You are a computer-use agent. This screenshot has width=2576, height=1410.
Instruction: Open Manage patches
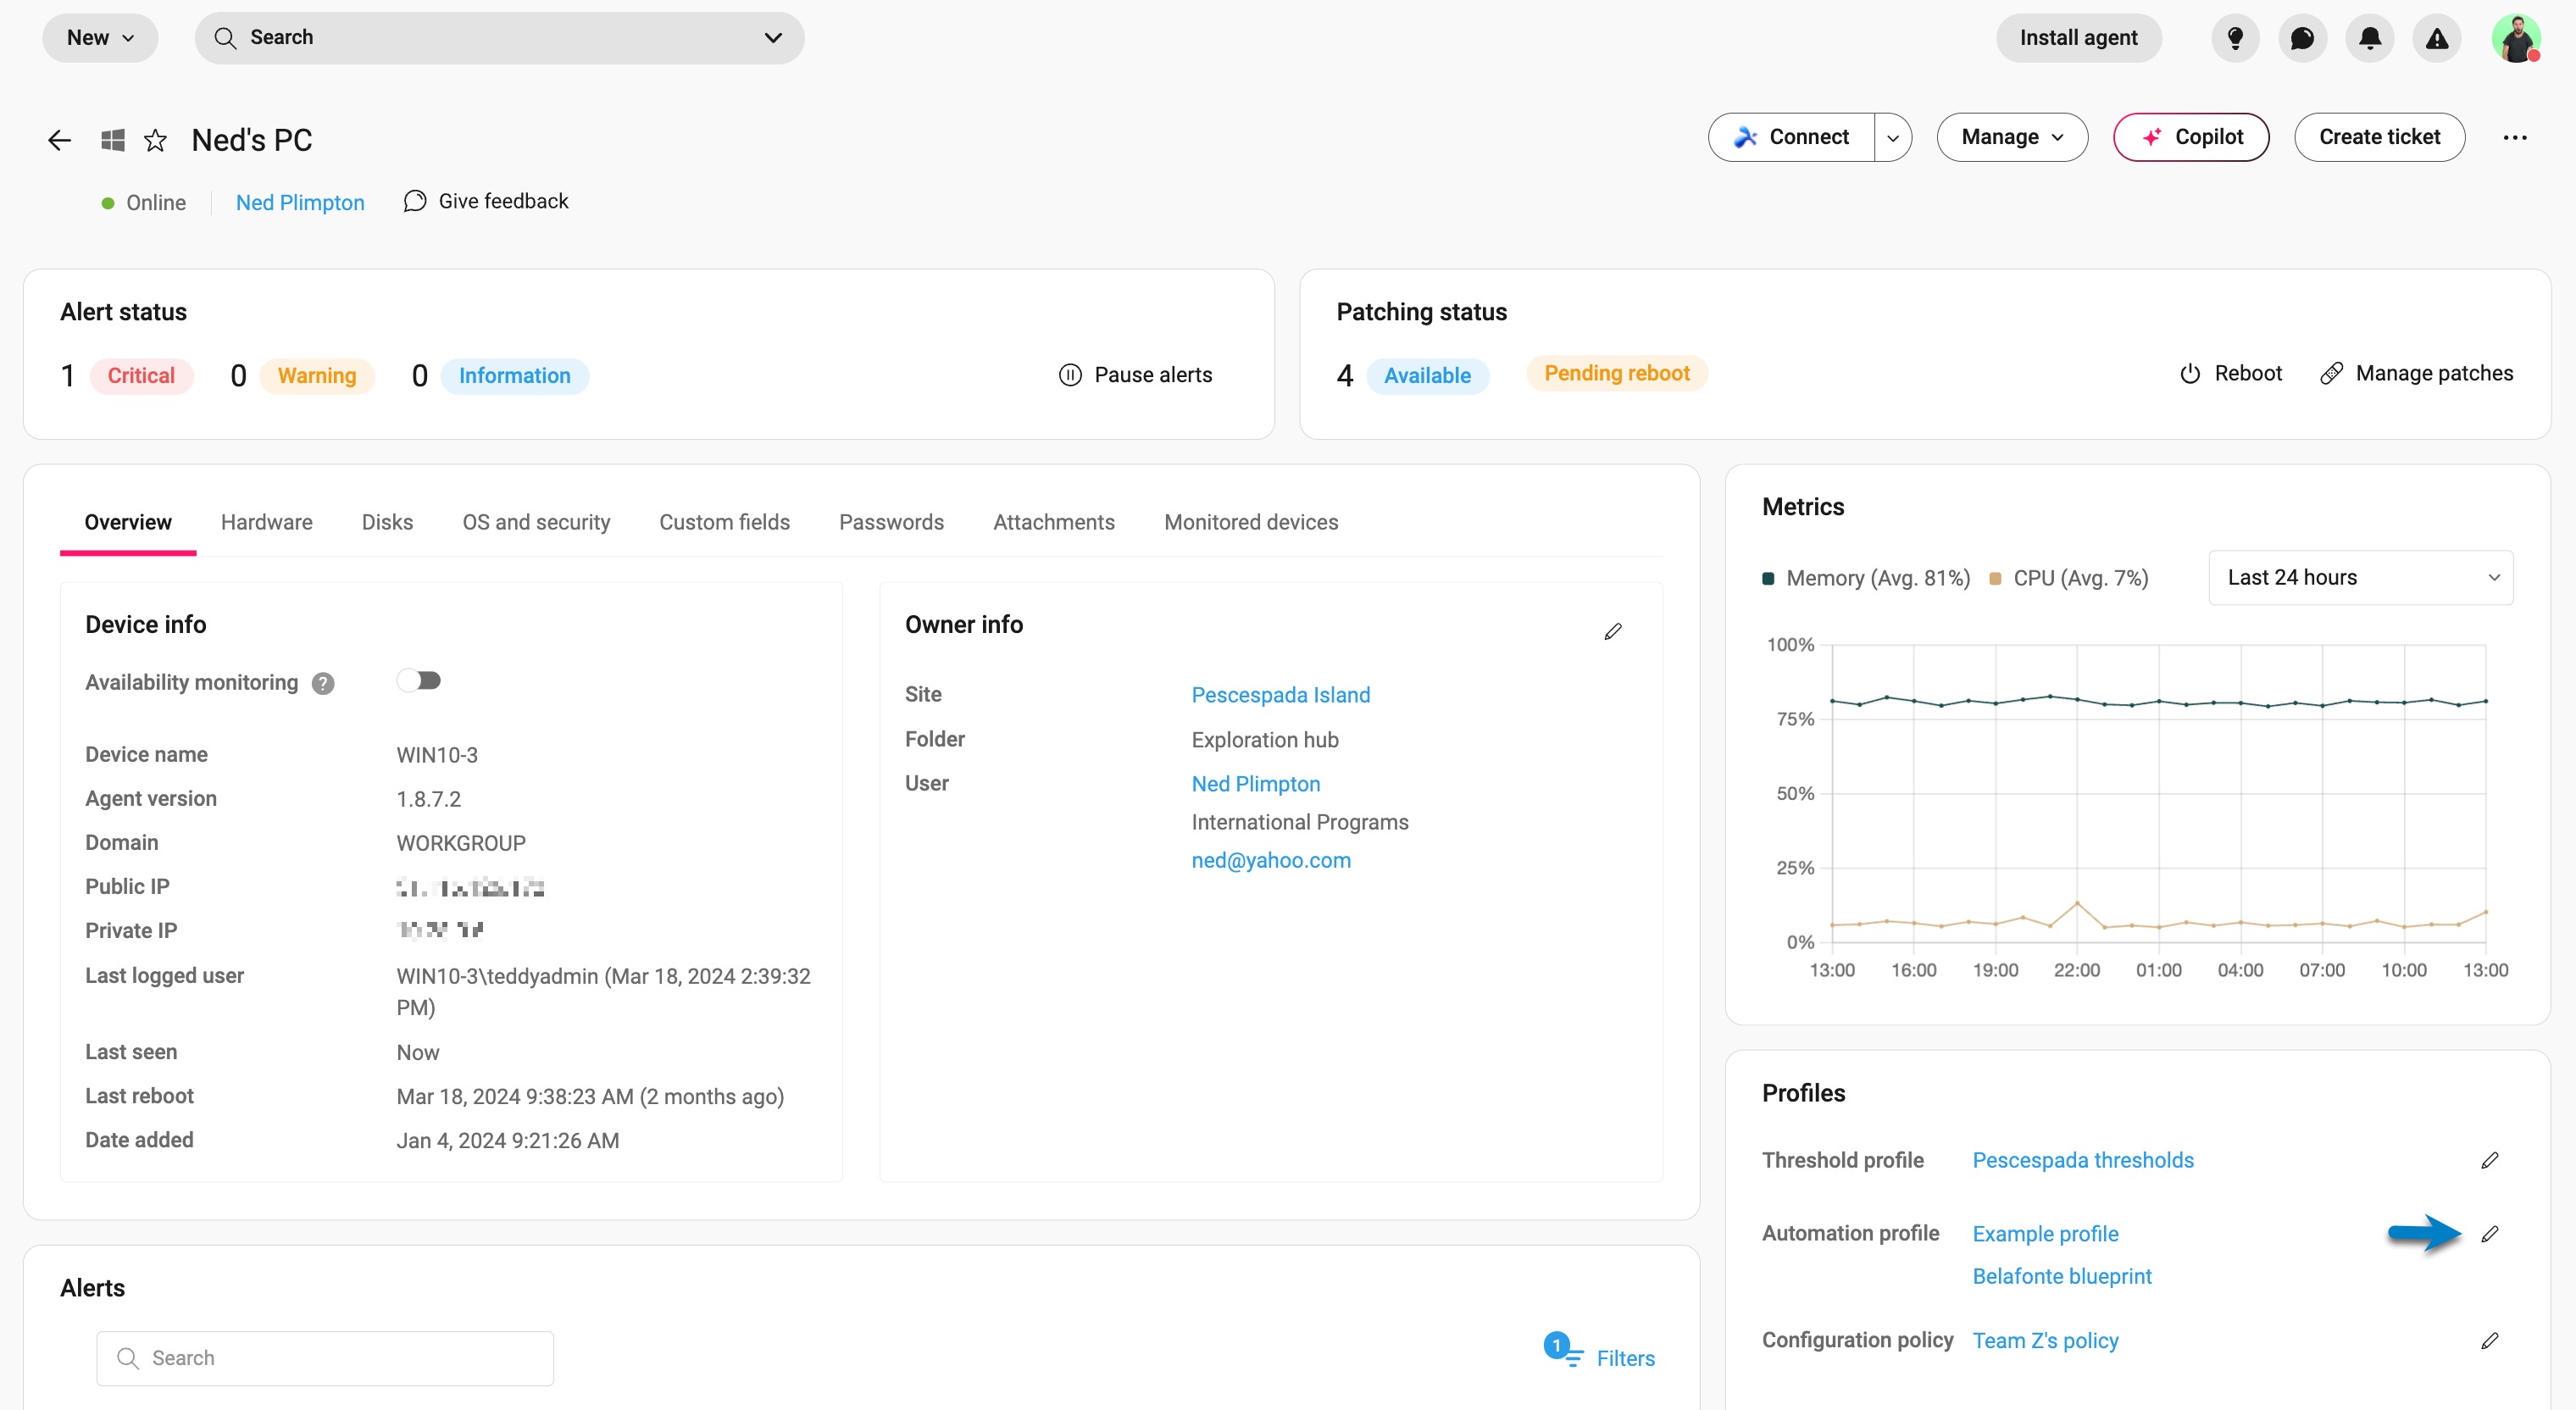(x=2416, y=373)
